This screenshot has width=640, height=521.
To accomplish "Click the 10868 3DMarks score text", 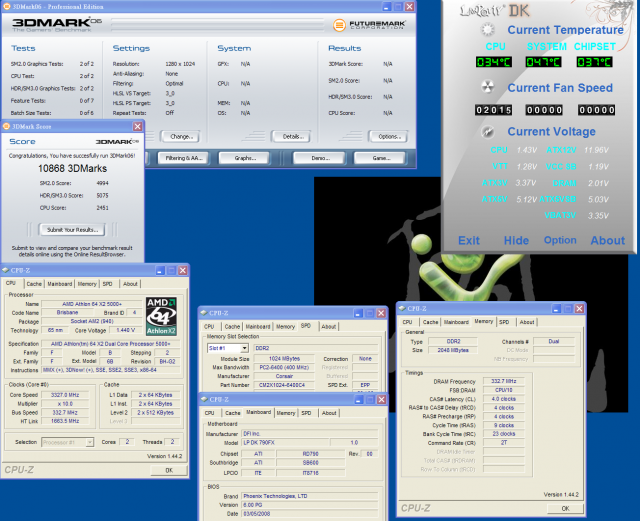I will [x=73, y=169].
